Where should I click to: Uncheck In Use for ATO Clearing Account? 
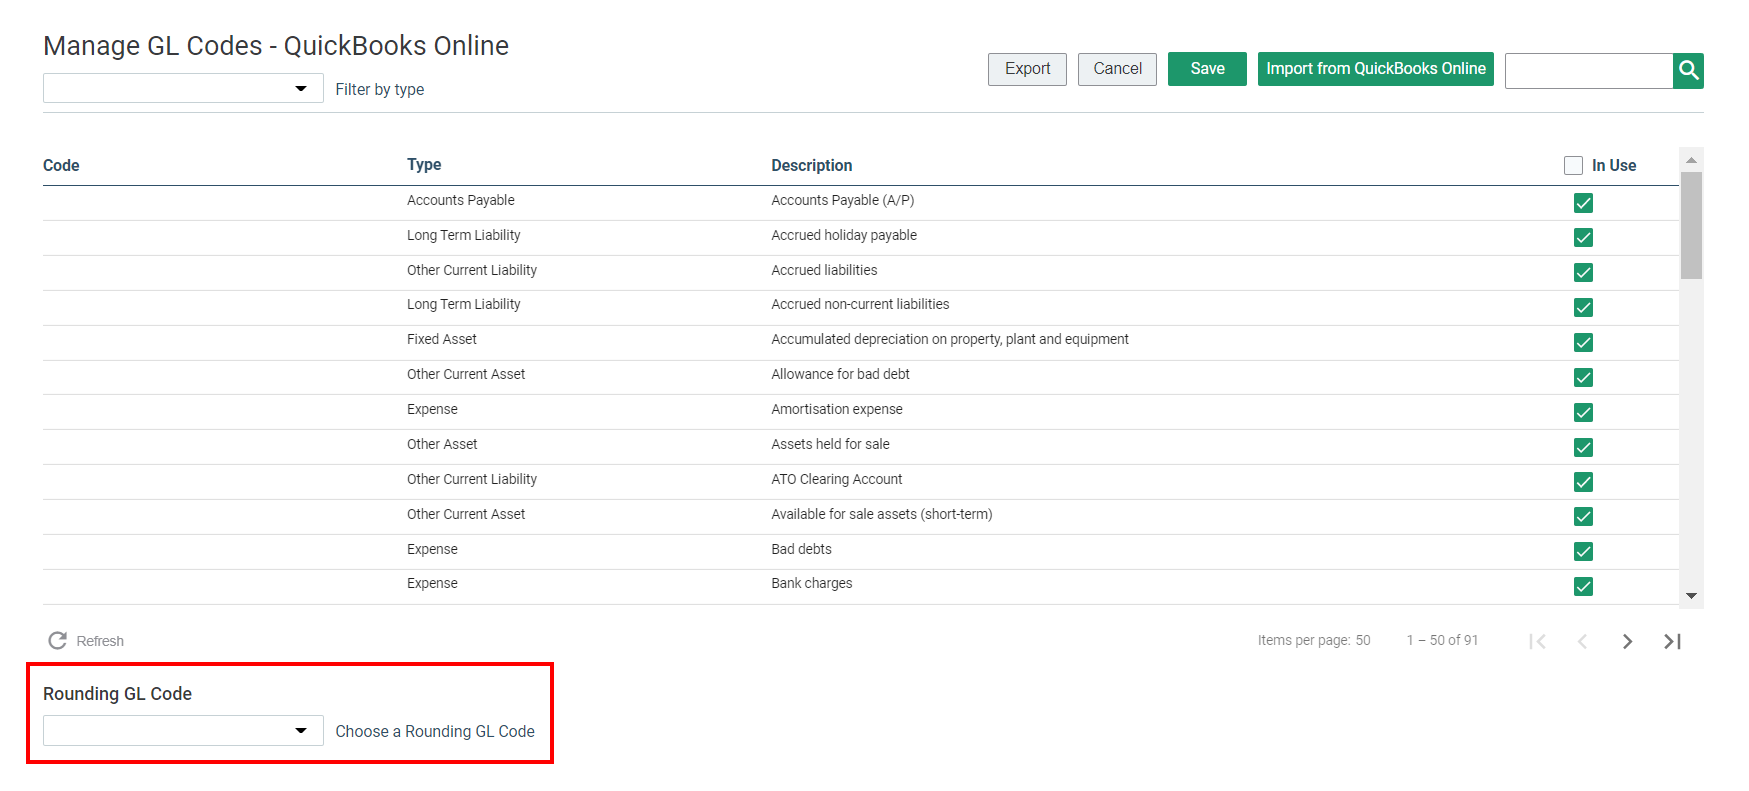click(x=1583, y=482)
